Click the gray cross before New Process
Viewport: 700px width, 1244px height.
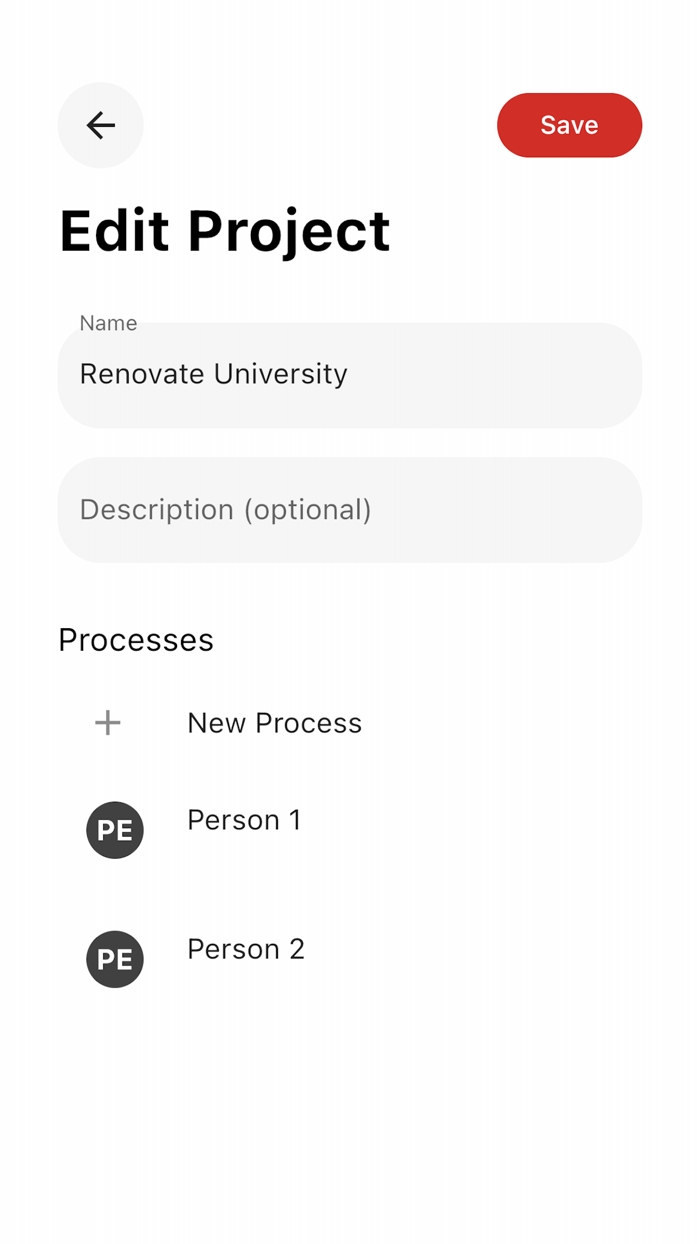click(108, 723)
